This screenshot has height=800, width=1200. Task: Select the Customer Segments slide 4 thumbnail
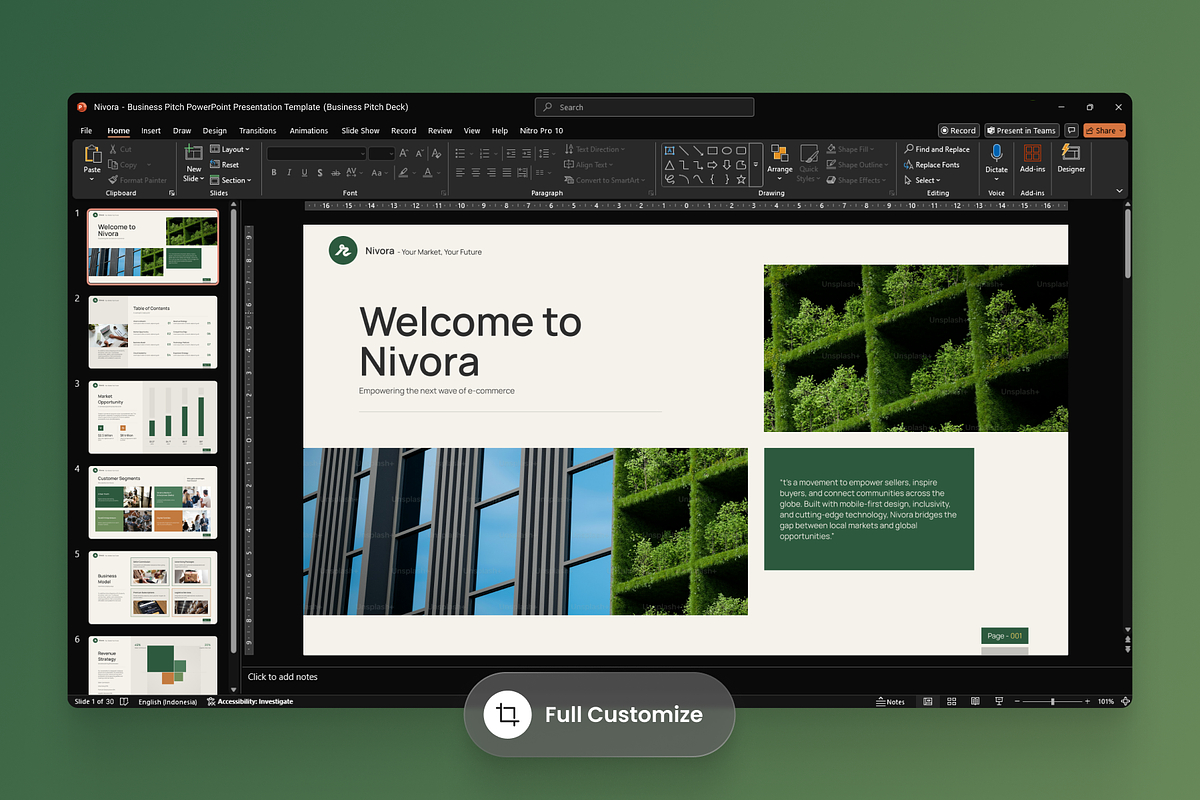click(153, 502)
